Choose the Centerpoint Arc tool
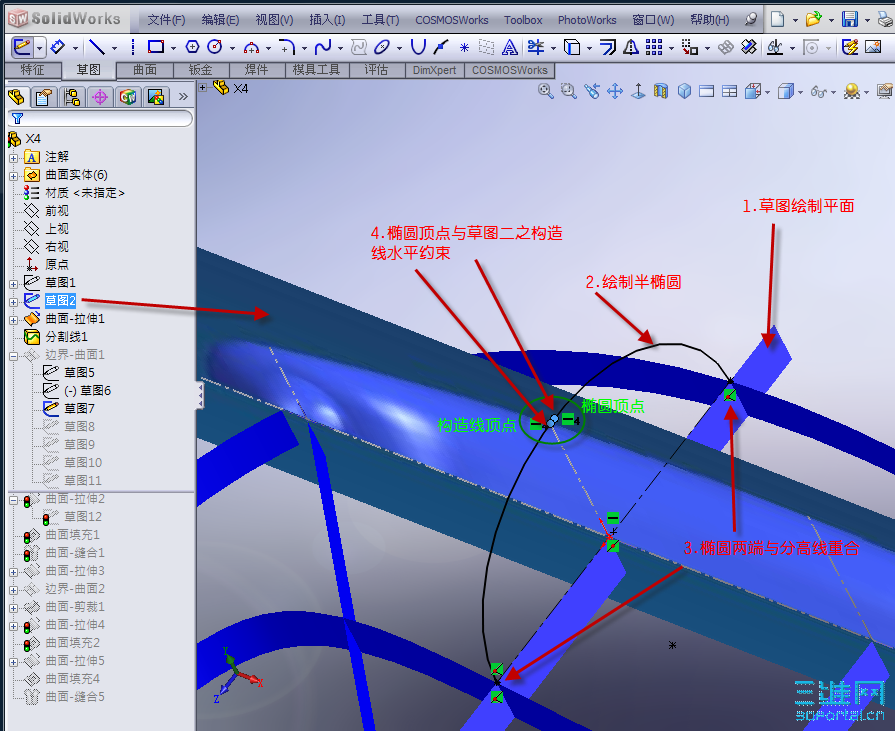 pos(251,47)
